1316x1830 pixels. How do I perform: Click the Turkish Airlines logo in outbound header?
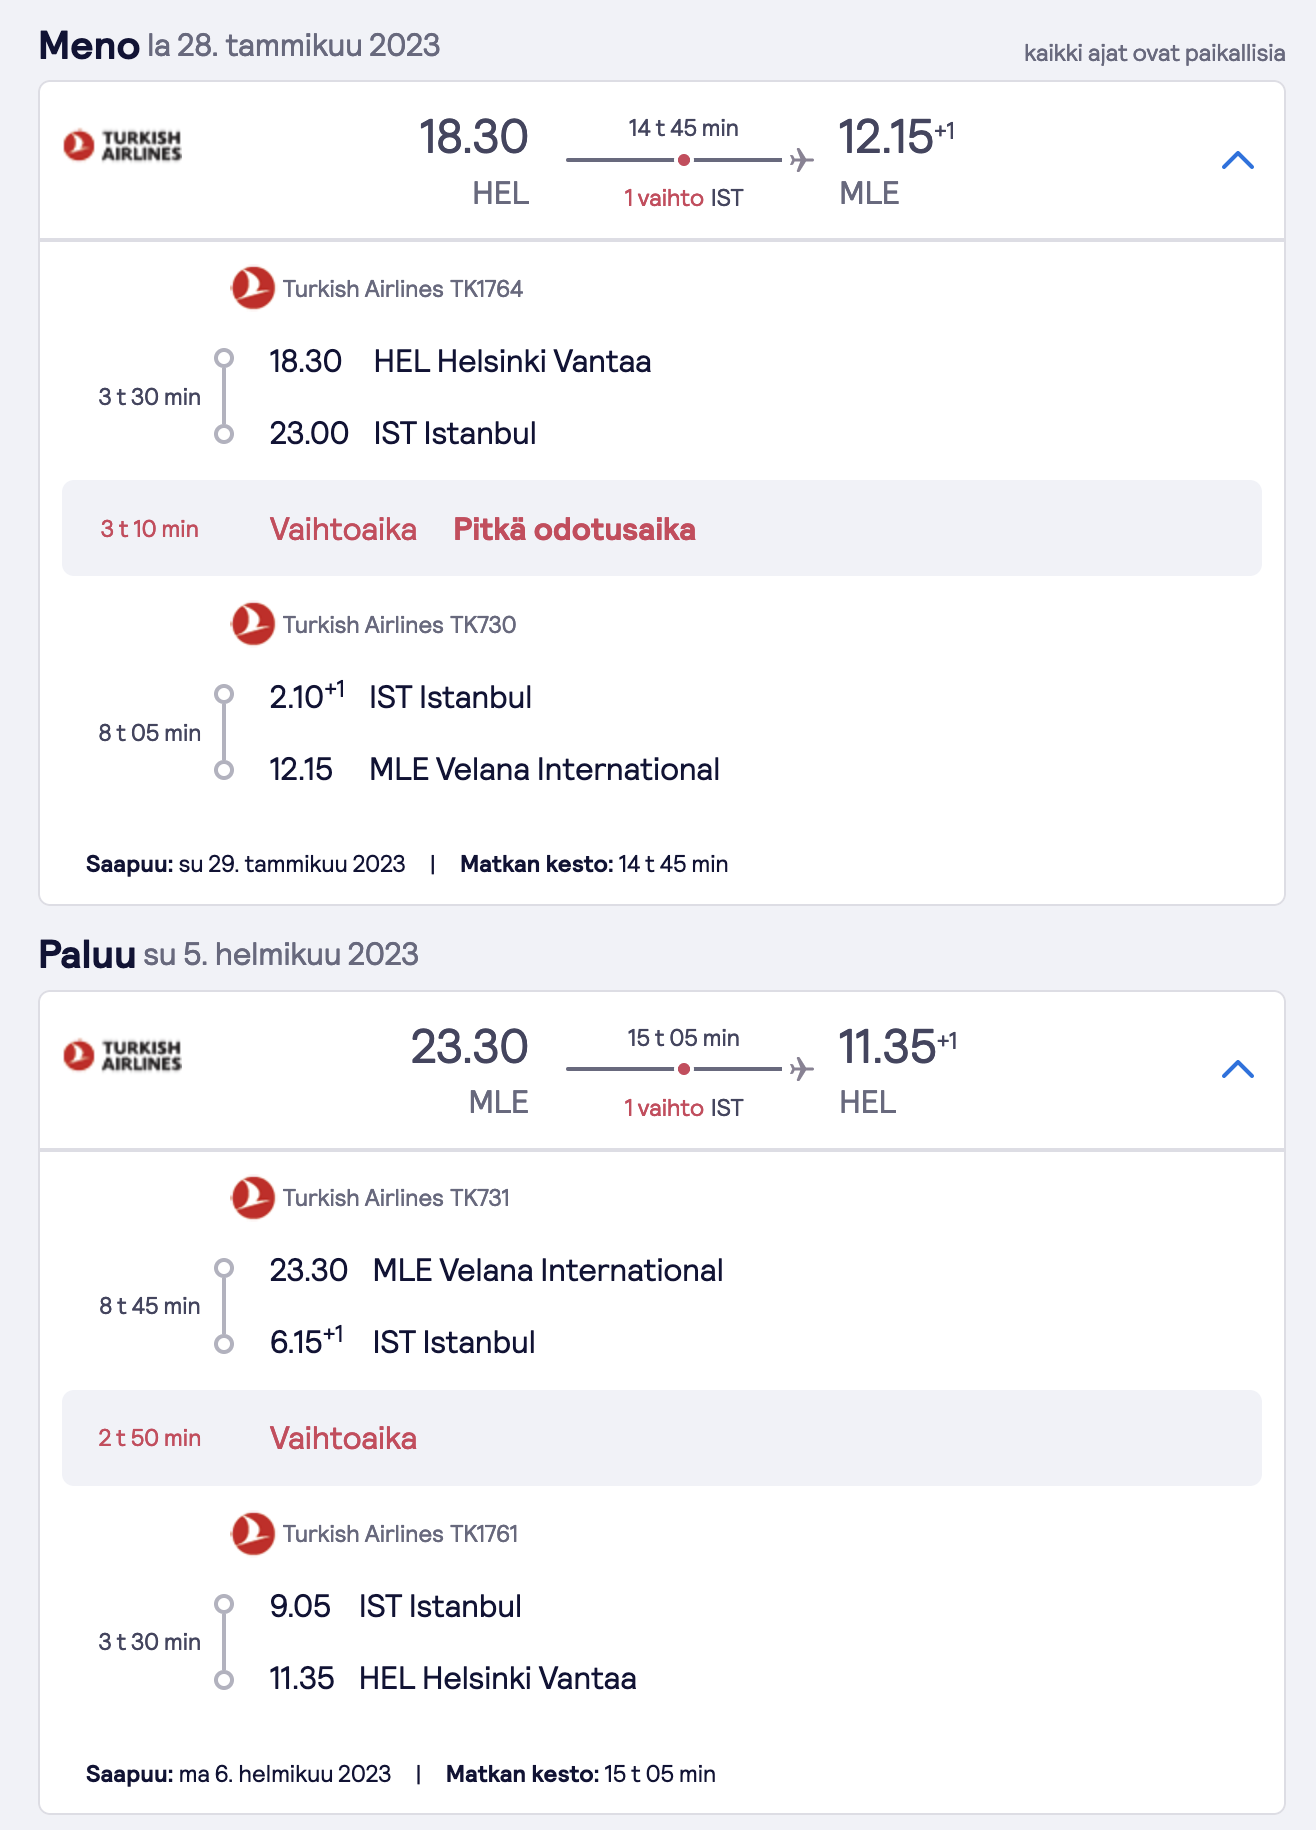(122, 146)
